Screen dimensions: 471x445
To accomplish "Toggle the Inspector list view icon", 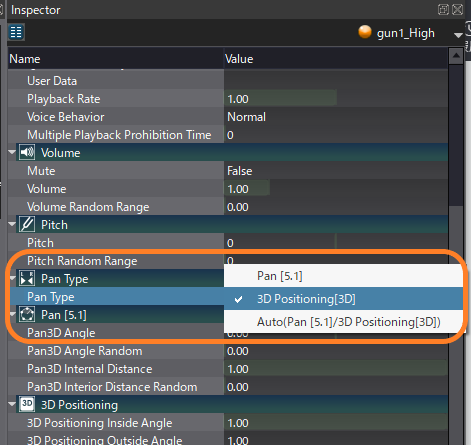I will pos(16,32).
